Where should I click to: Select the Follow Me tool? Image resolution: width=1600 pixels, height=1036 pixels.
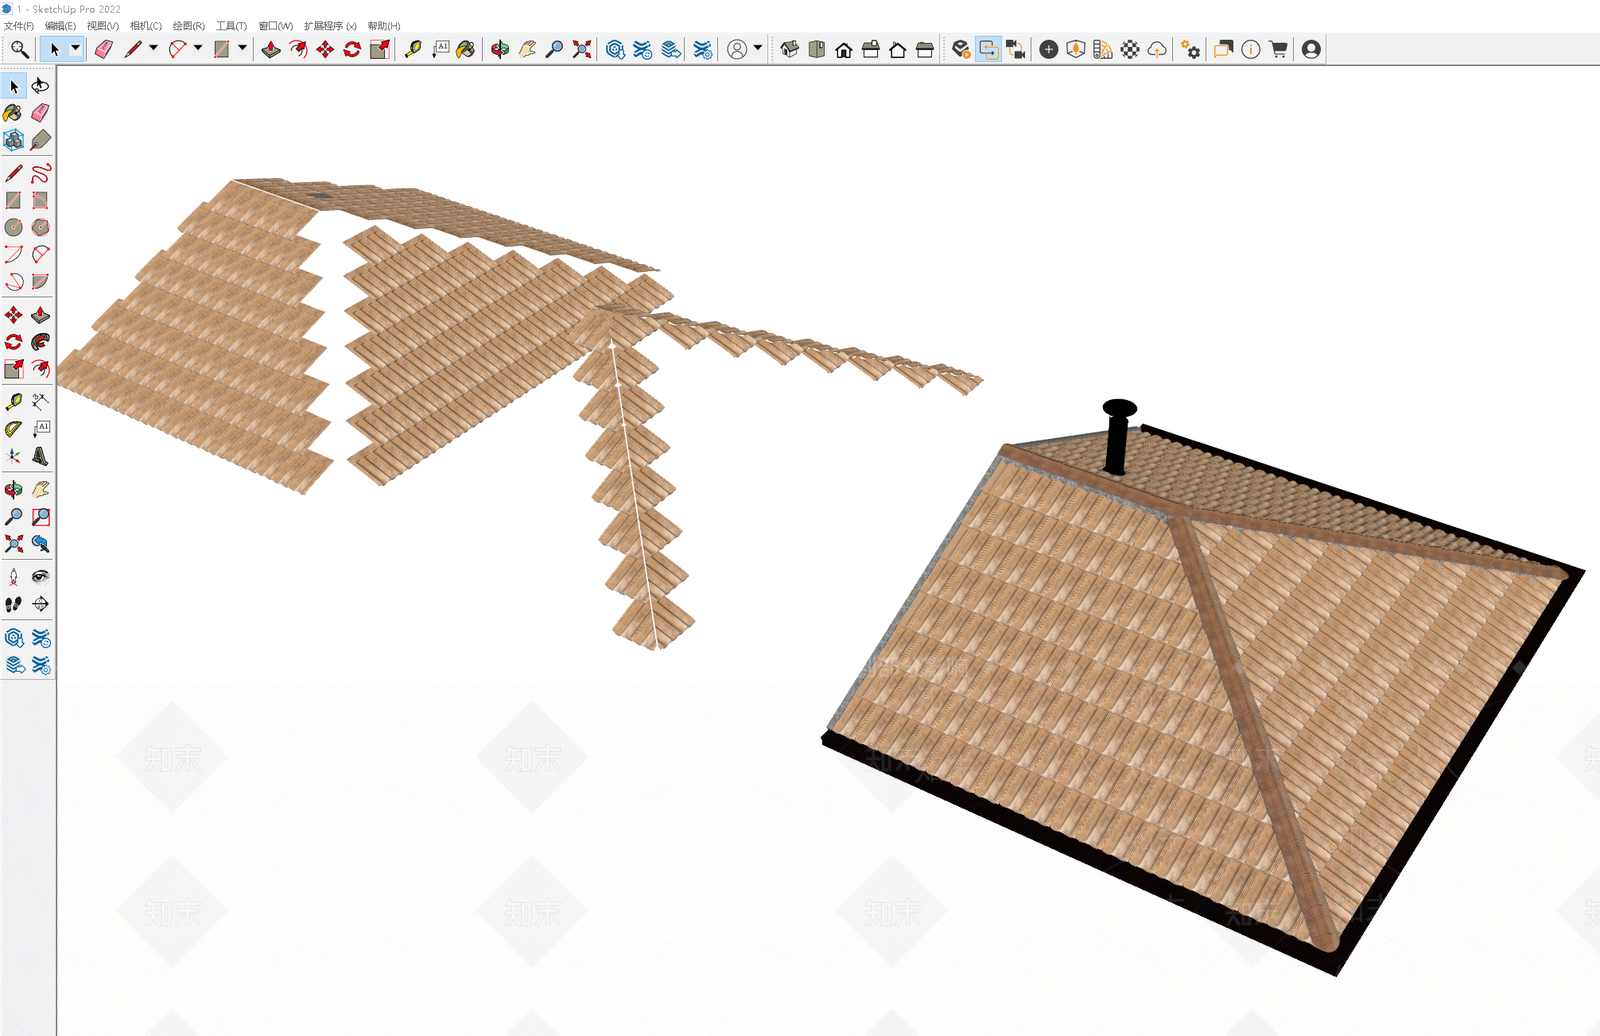(40, 342)
